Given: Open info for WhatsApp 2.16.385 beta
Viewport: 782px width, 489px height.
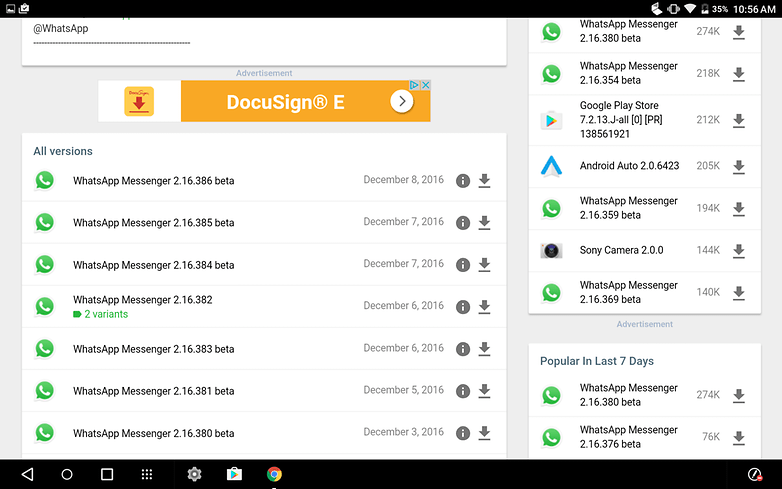Looking at the screenshot, I should (x=463, y=222).
